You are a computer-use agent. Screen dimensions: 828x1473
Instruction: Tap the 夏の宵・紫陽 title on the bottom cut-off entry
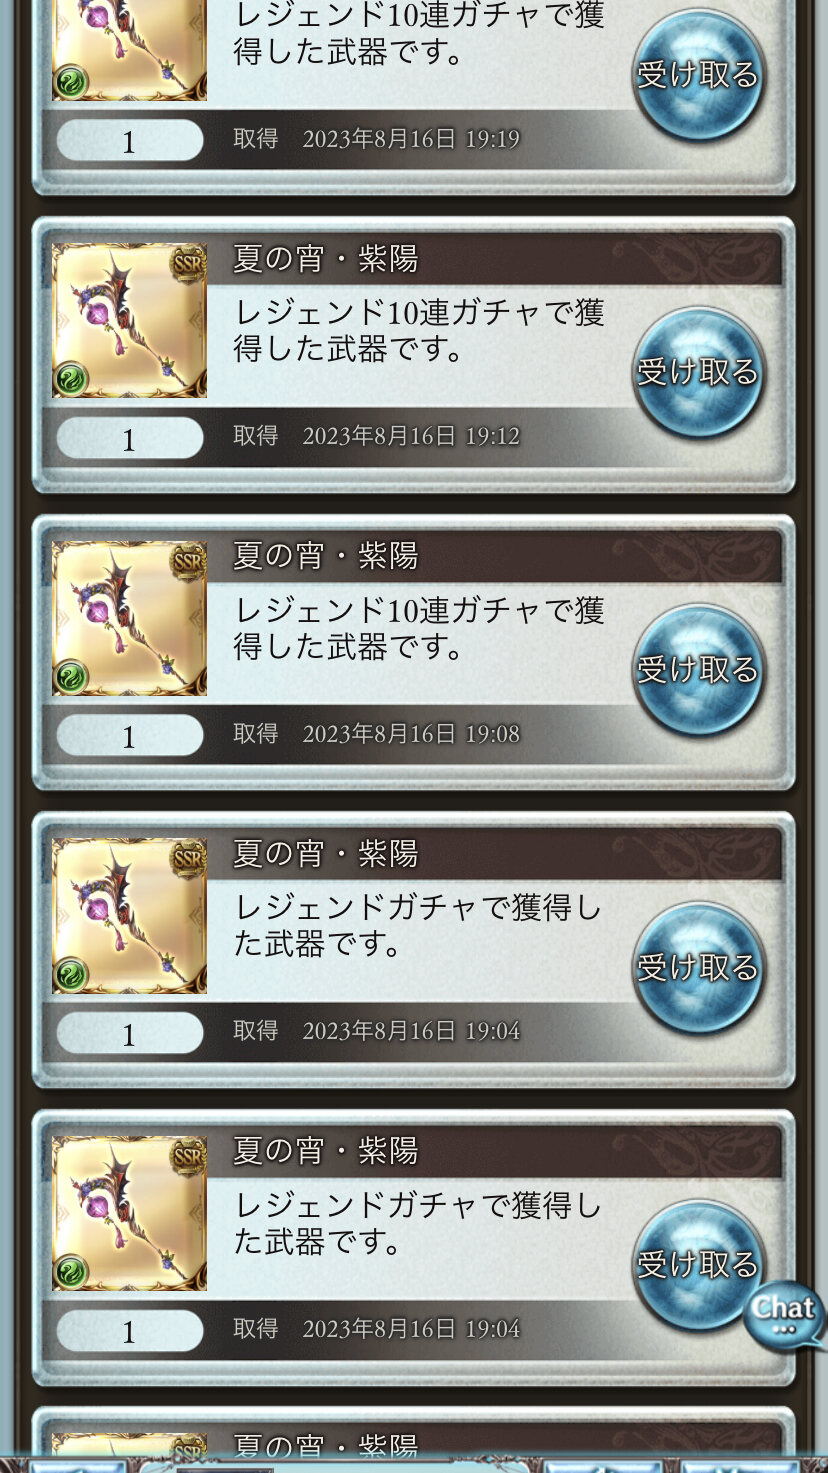tap(325, 1445)
